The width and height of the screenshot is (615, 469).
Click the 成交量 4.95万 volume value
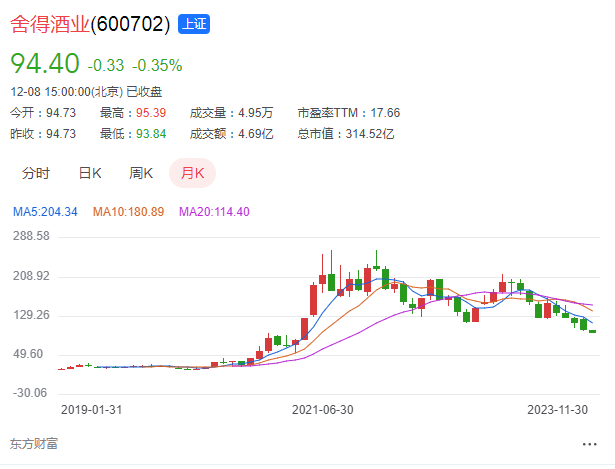pyautogui.click(x=255, y=113)
